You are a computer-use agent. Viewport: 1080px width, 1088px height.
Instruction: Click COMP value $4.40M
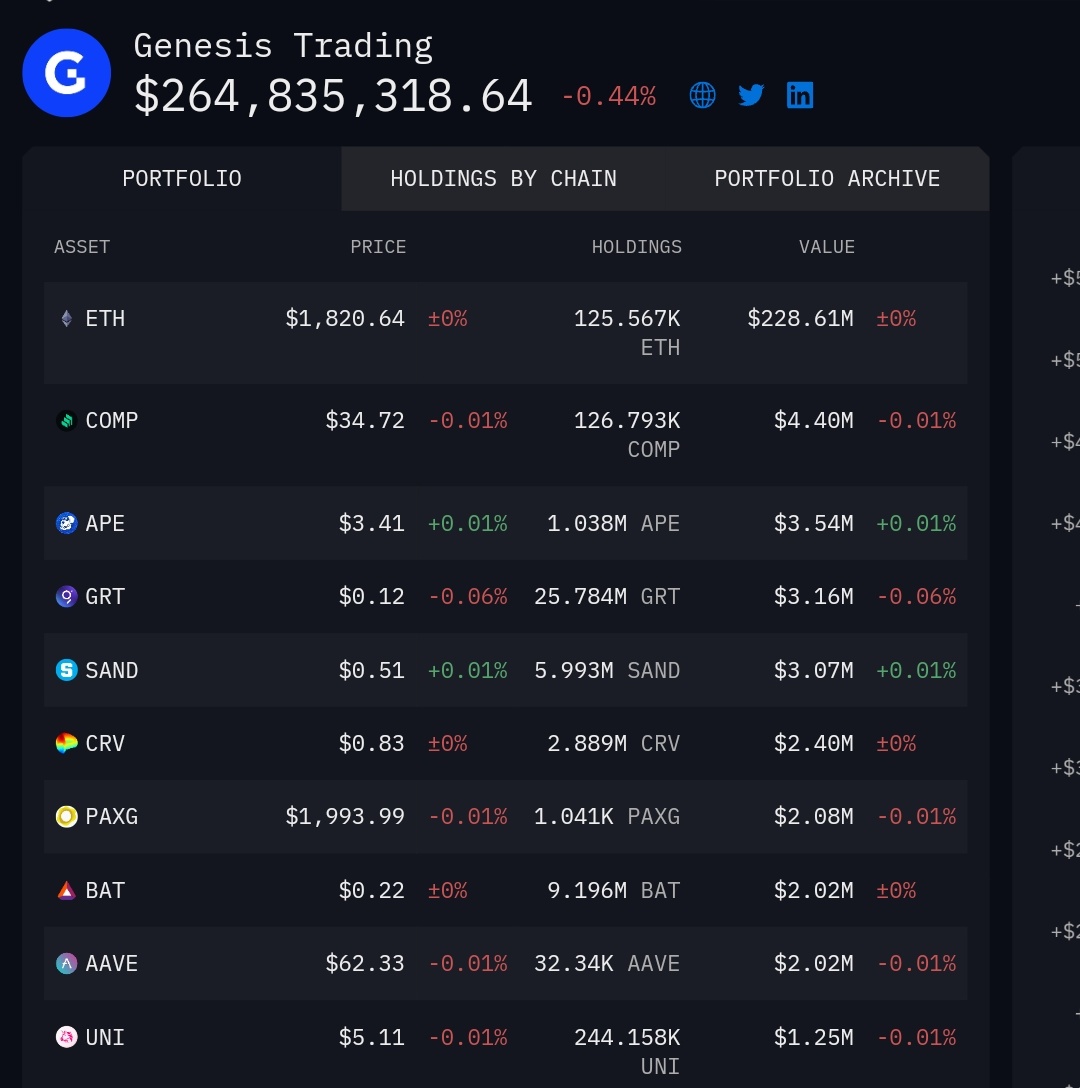813,420
